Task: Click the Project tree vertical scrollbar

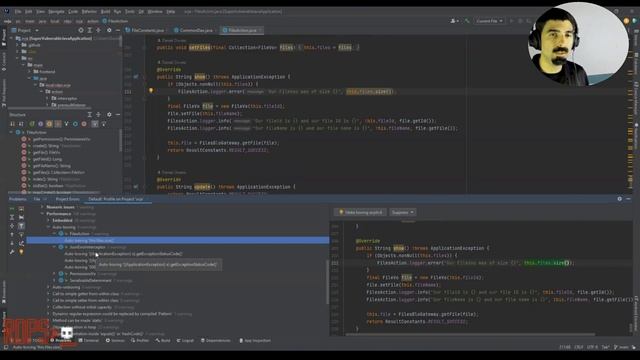Action: [x=120, y=41]
